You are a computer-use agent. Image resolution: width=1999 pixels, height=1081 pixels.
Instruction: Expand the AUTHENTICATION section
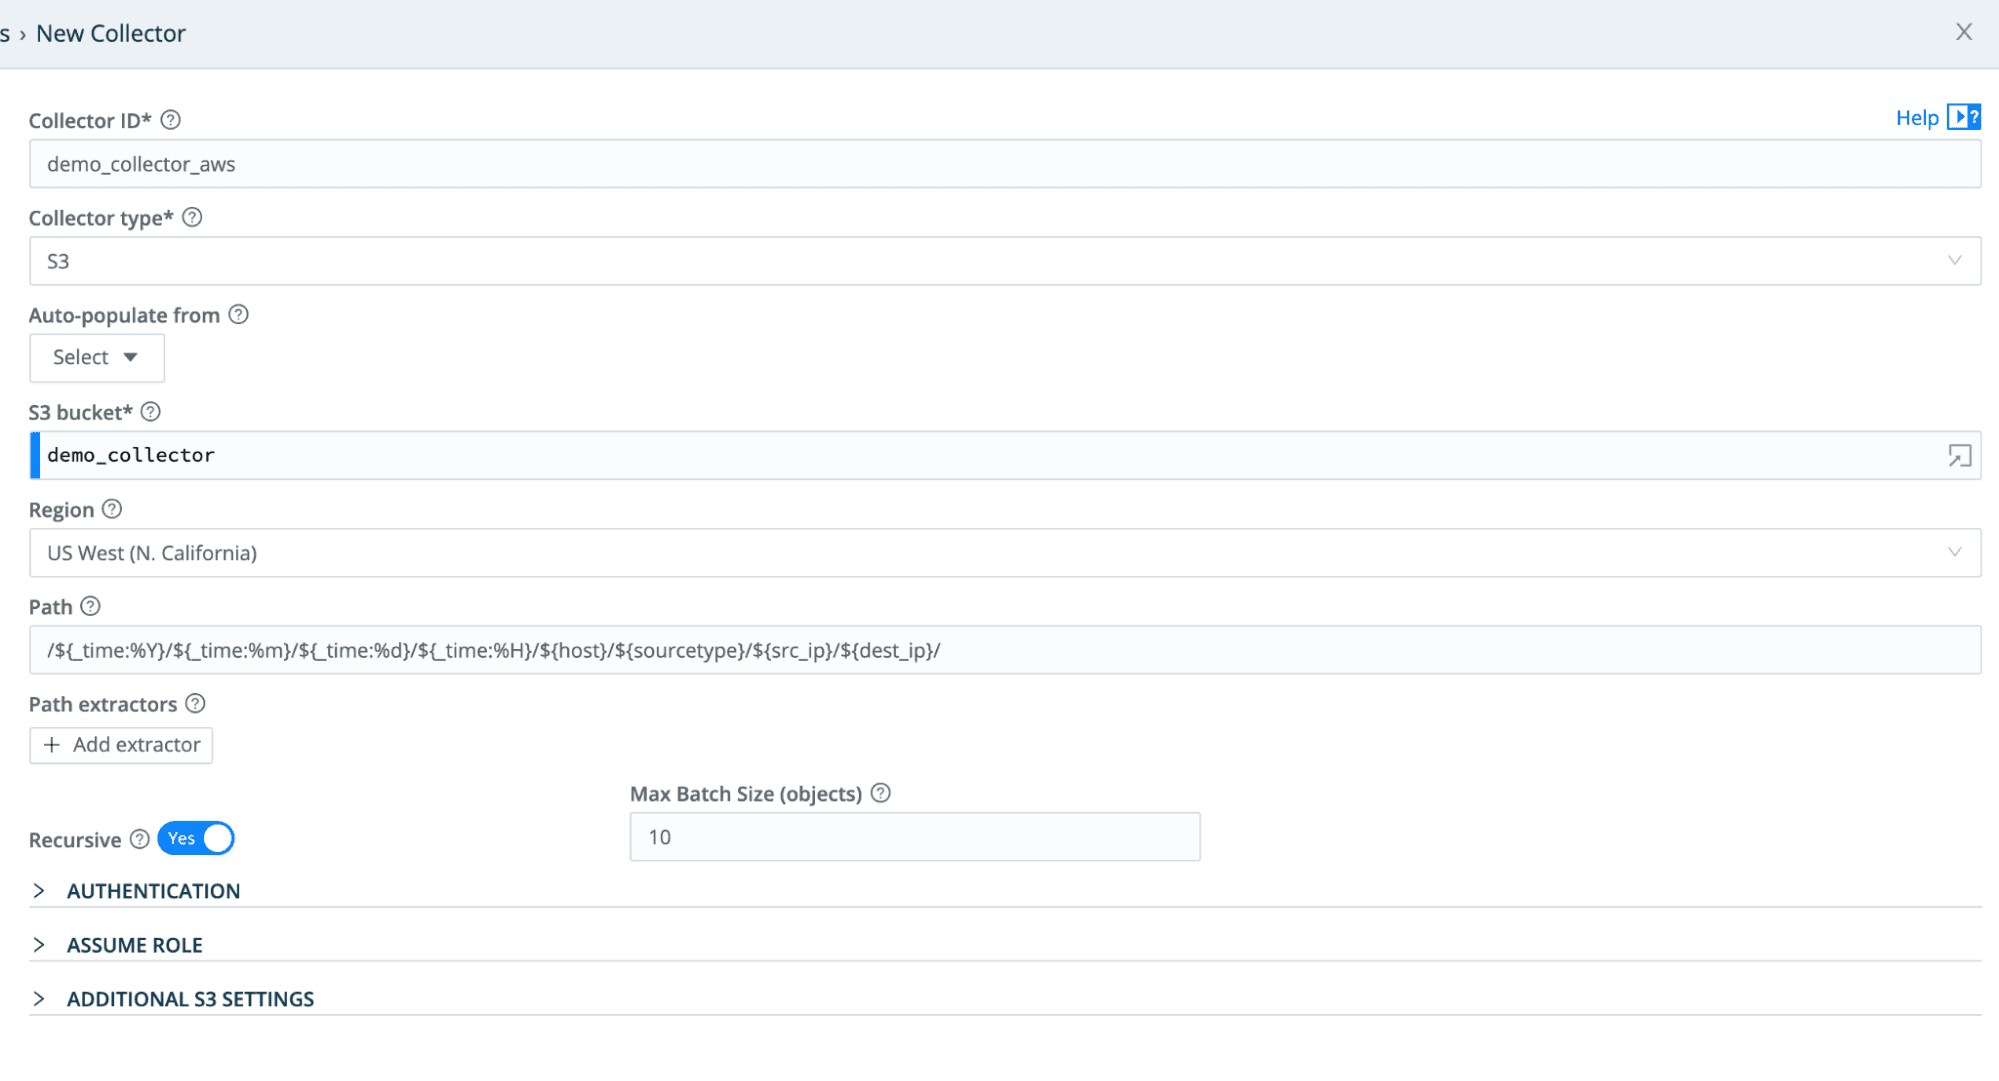(153, 891)
